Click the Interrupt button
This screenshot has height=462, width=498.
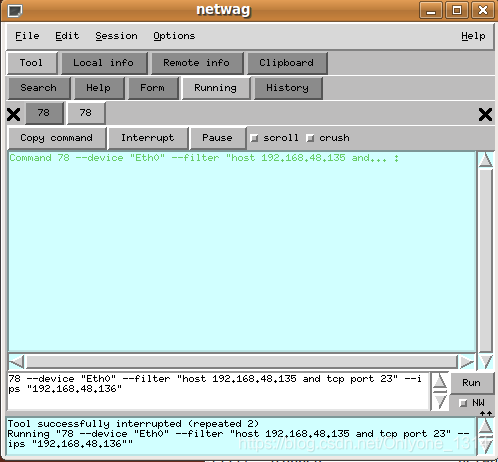pos(148,138)
